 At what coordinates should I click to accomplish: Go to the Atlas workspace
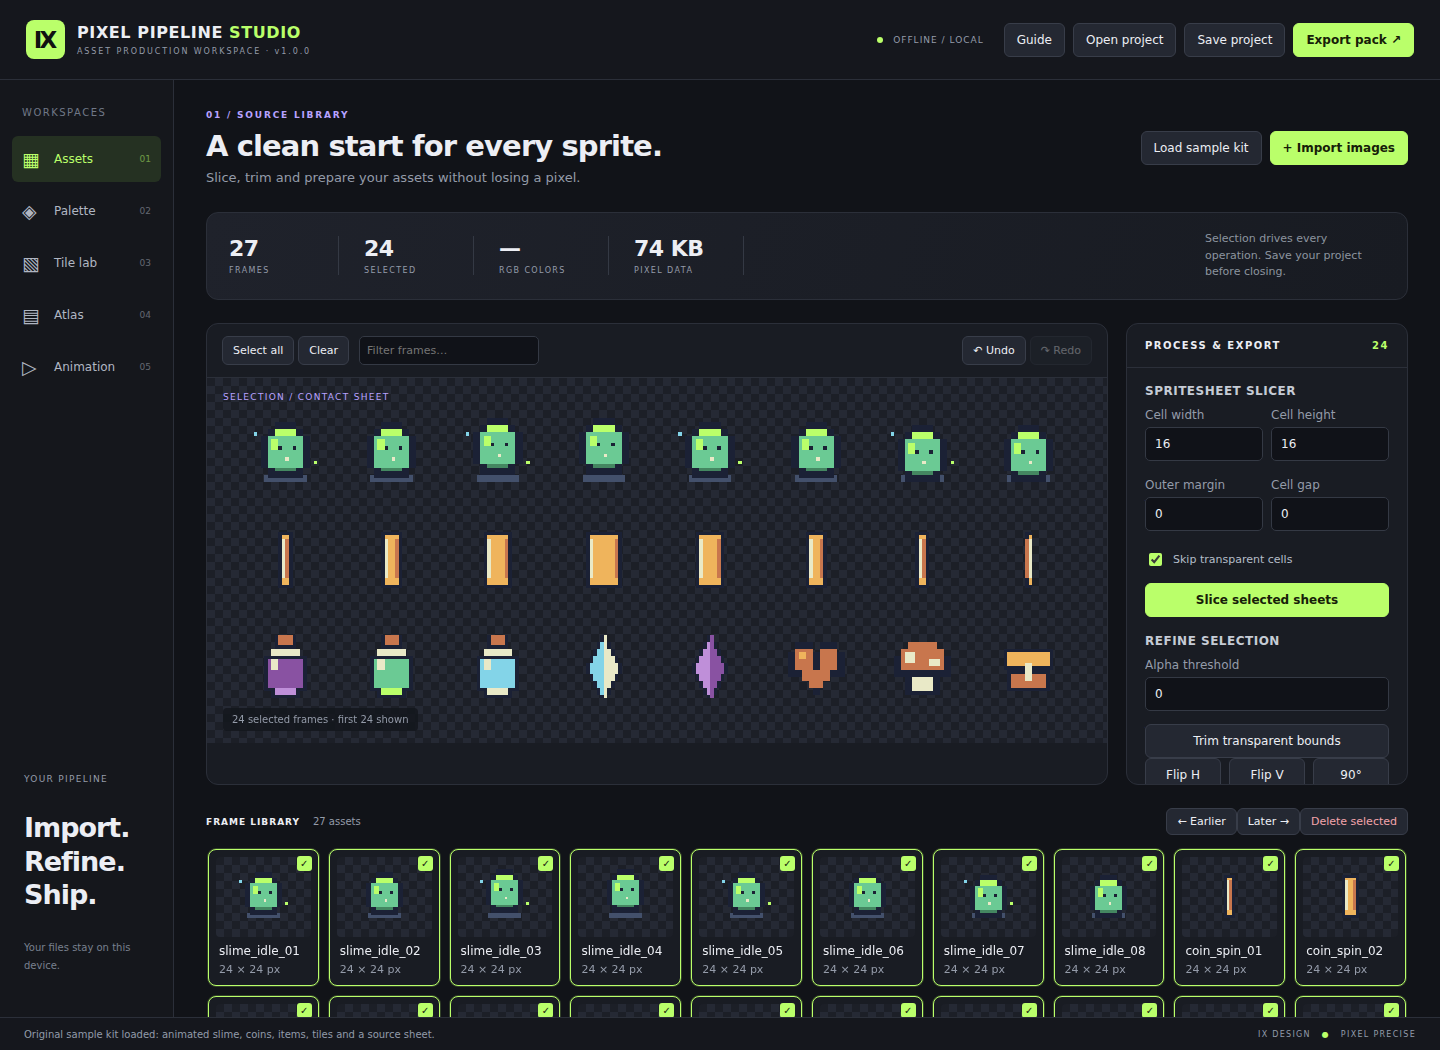click(x=86, y=315)
